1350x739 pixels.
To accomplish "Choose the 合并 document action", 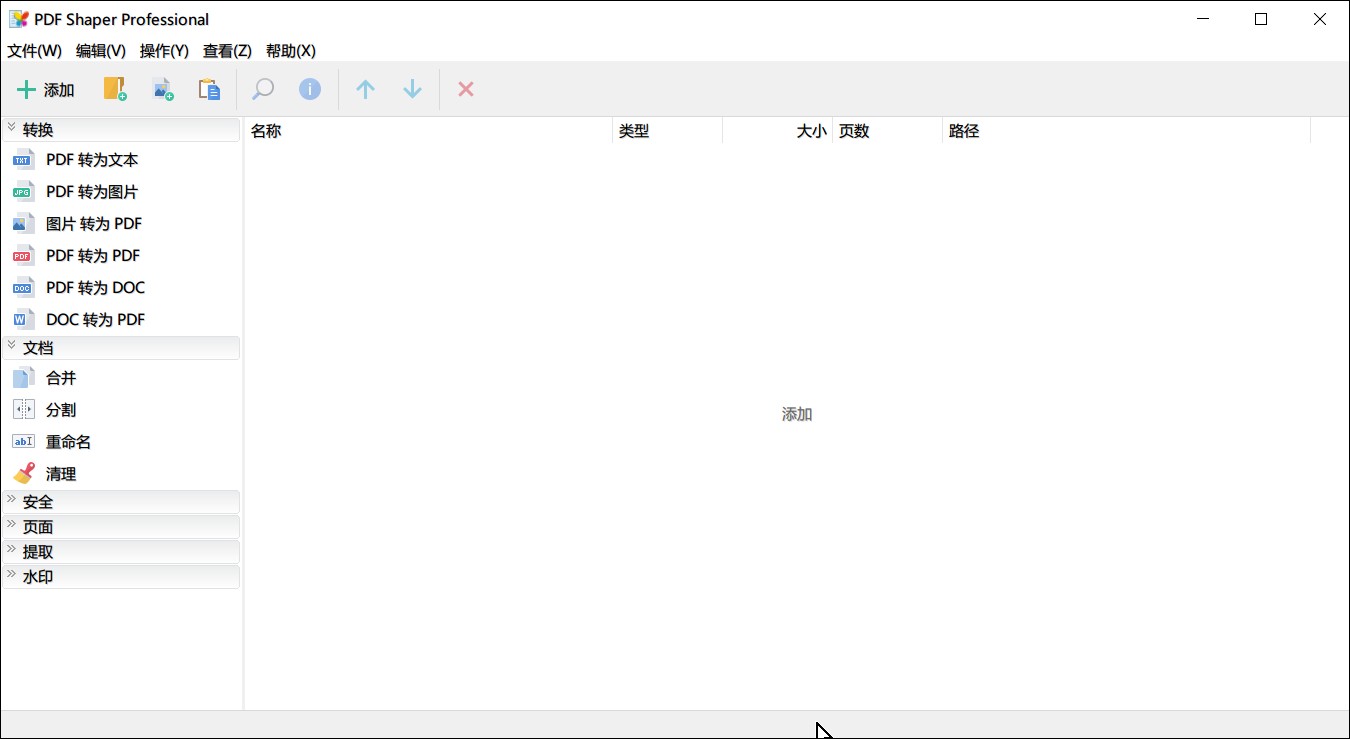I will click(x=61, y=378).
